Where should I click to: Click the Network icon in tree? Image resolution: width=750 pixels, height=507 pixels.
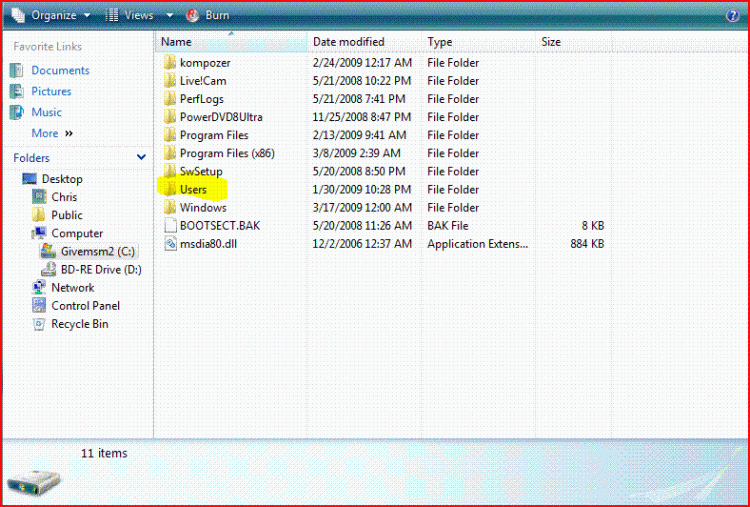39,288
